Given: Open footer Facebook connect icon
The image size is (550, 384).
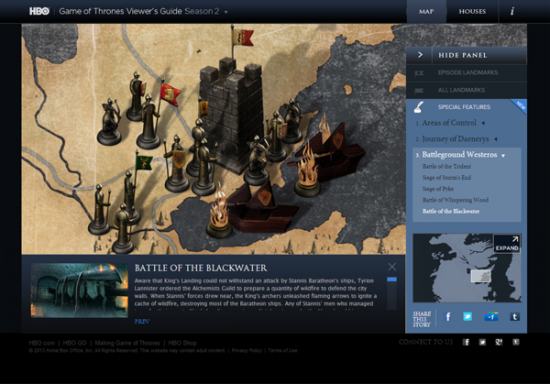Looking at the screenshot, I should (466, 342).
